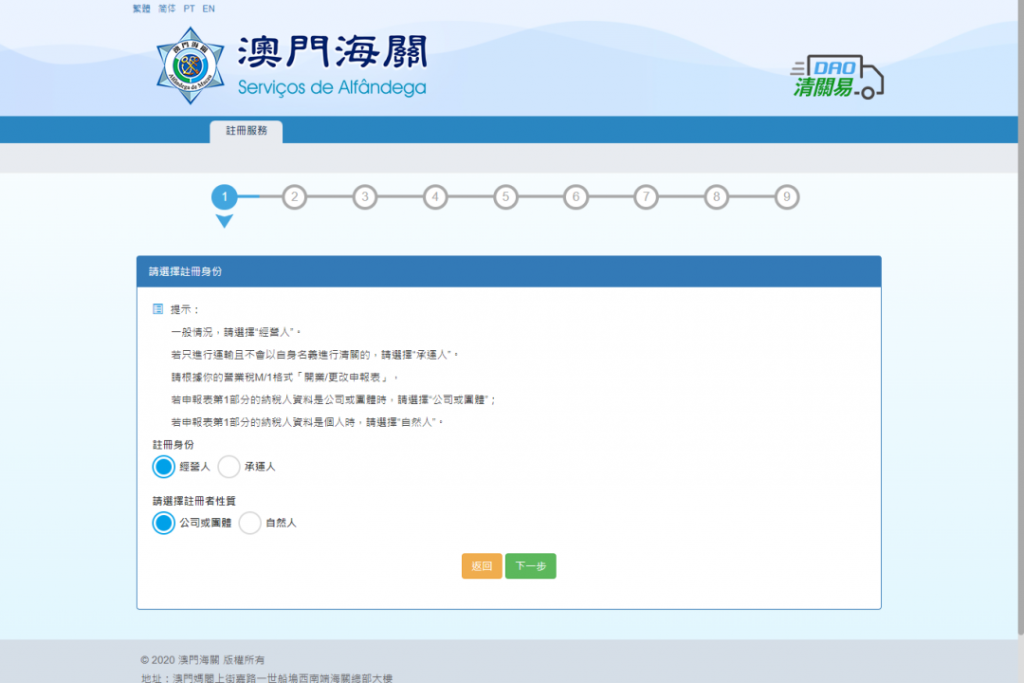Select final step 9 circle

(787, 197)
